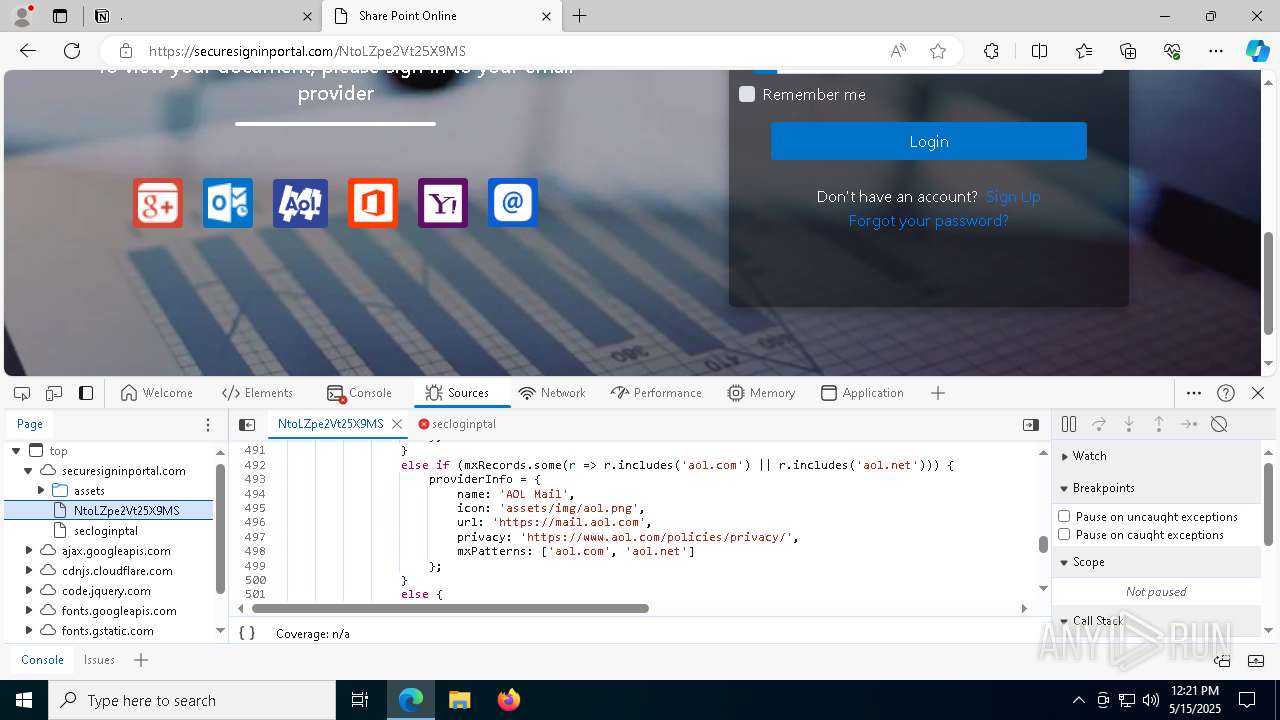Open browser Extensions icon
The width and height of the screenshot is (1280, 720).
pyautogui.click(x=991, y=51)
